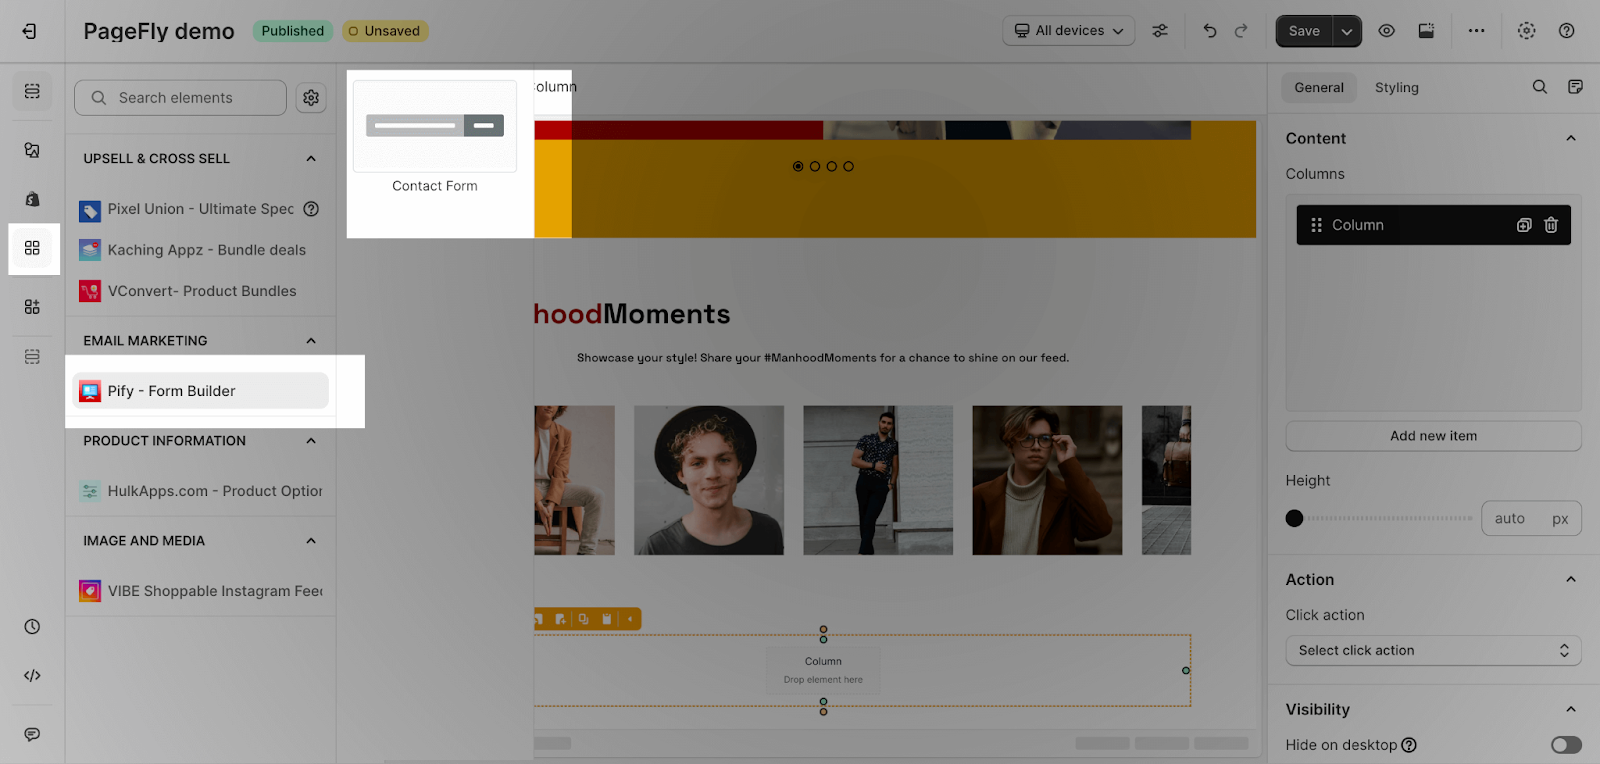
Task: Open element catalog settings gear
Action: pyautogui.click(x=311, y=98)
